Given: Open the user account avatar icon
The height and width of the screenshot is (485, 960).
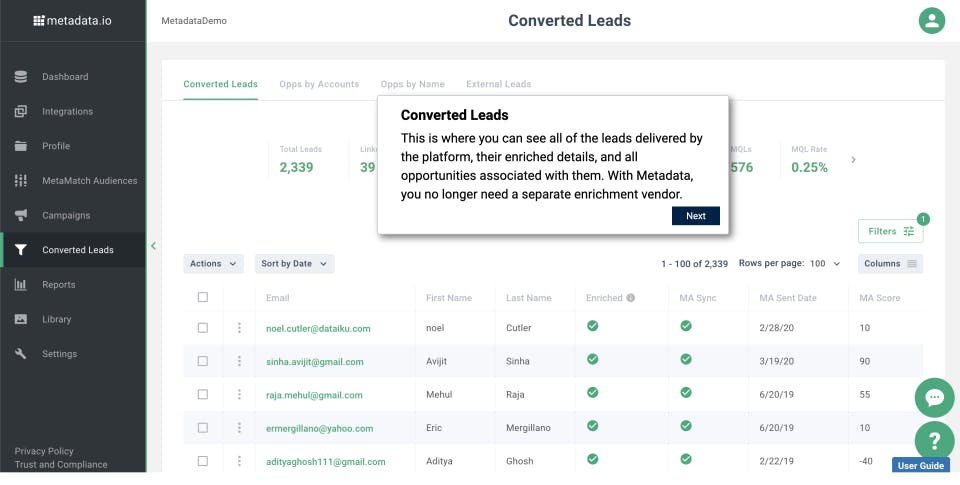Looking at the screenshot, I should 932,21.
